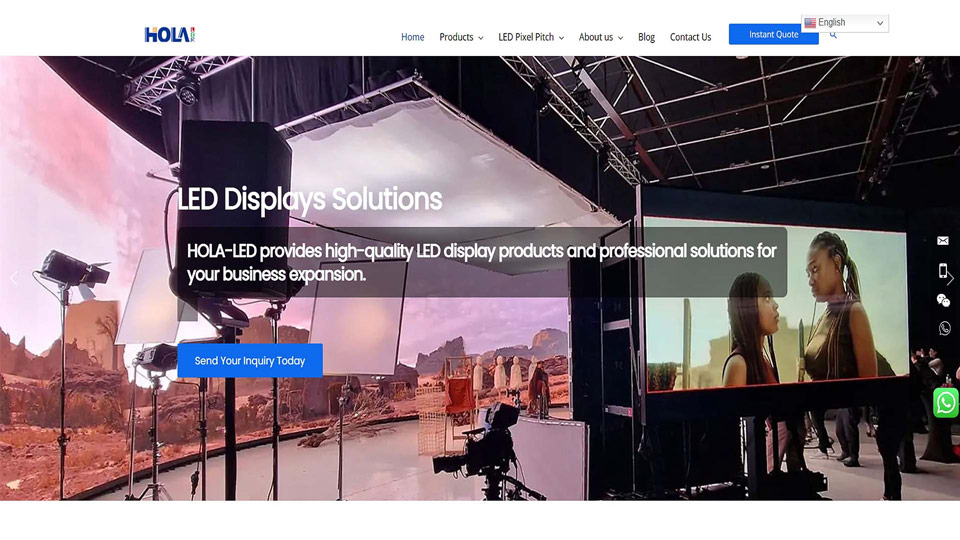The height and width of the screenshot is (540, 960).
Task: Open the English language selector
Action: [x=845, y=23]
